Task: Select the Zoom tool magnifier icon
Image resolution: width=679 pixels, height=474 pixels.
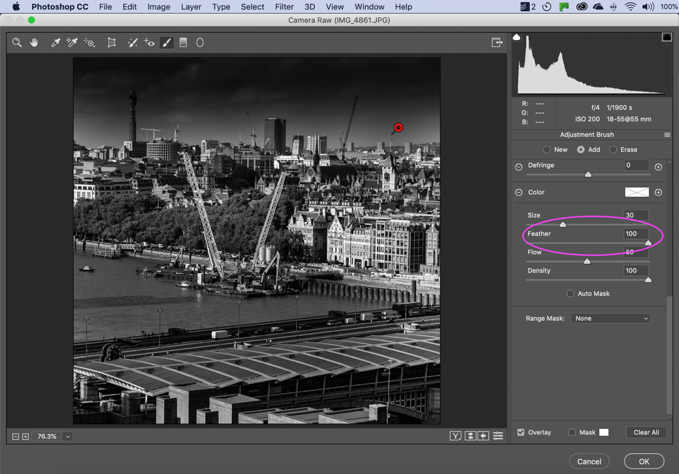Action: pos(17,43)
